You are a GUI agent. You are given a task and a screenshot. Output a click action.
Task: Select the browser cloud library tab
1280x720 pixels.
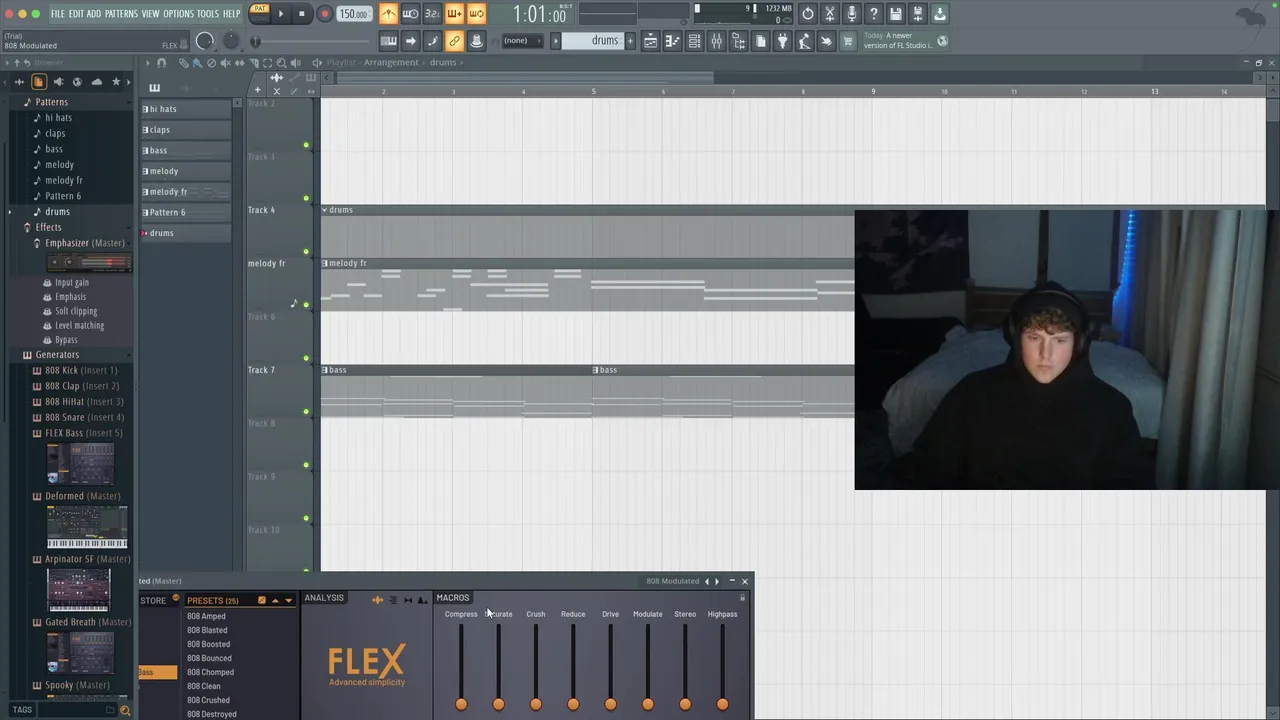point(96,82)
